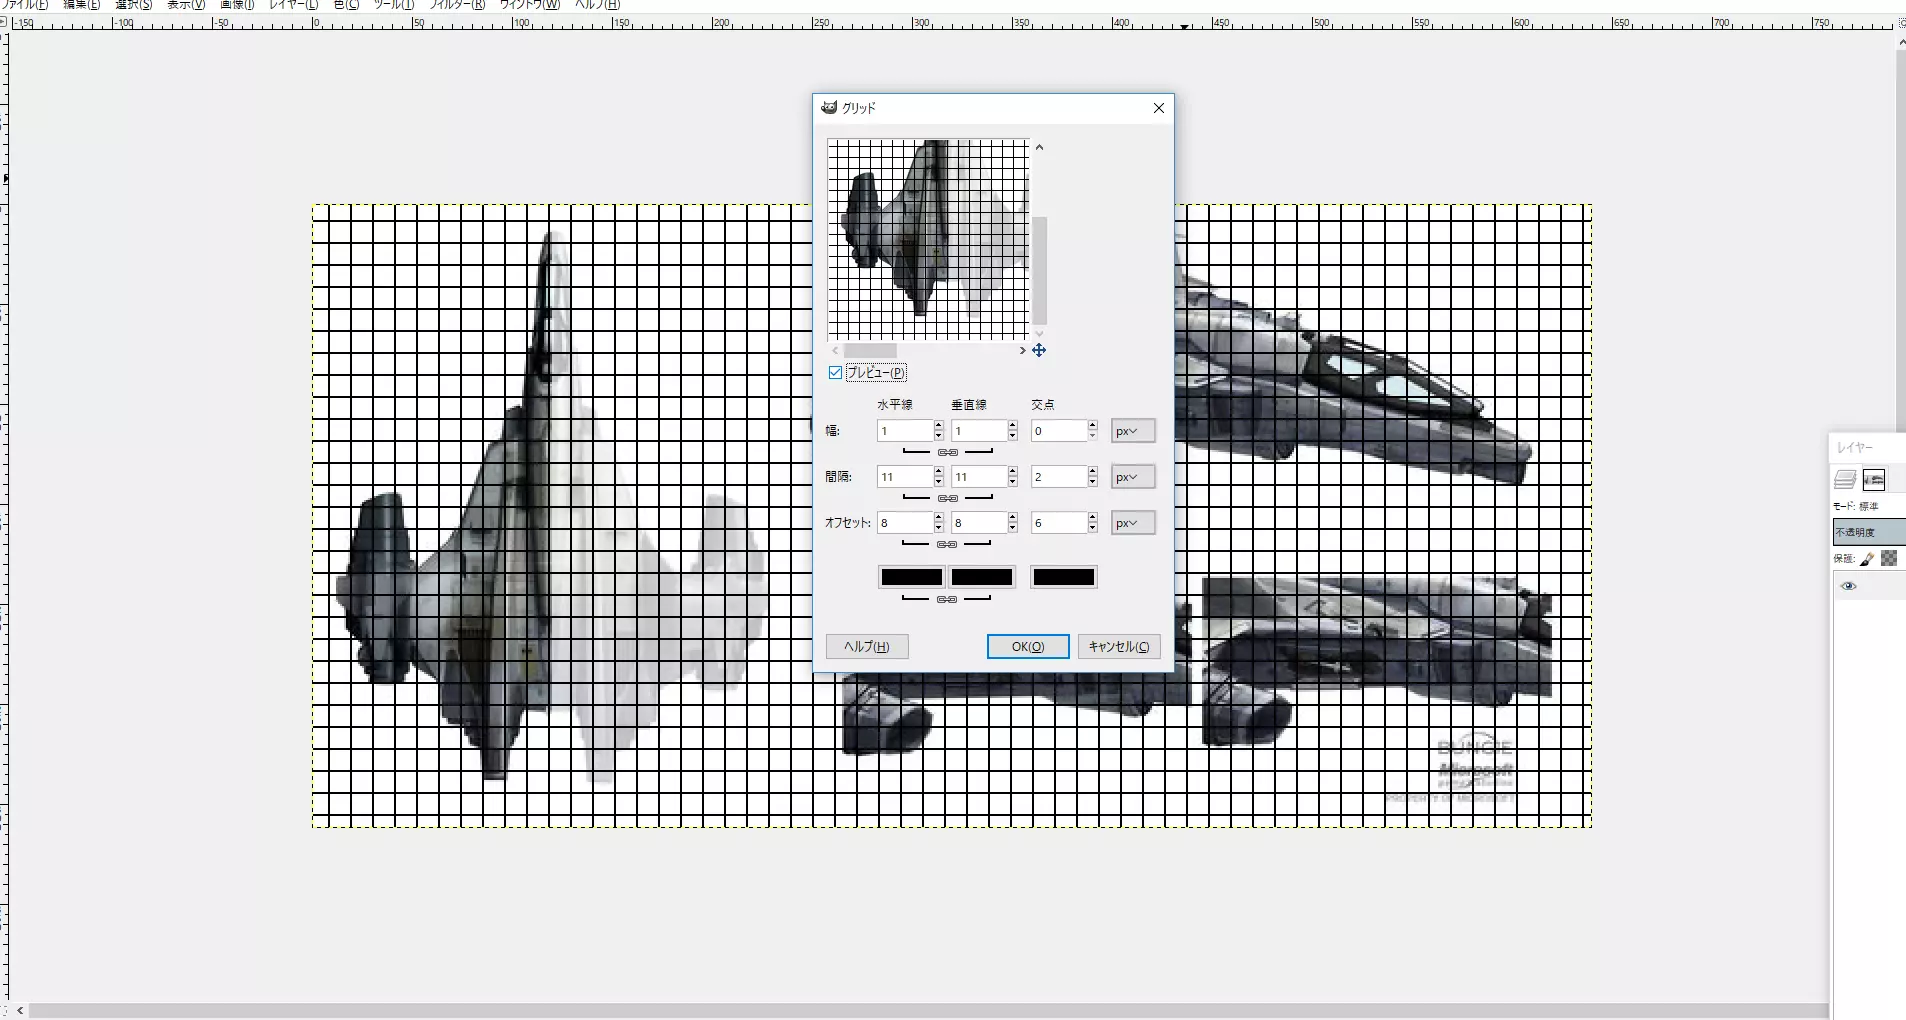Viewport: 1906px width, 1020px height.
Task: Click the preview navigation cross-arrows icon
Action: coord(1039,350)
